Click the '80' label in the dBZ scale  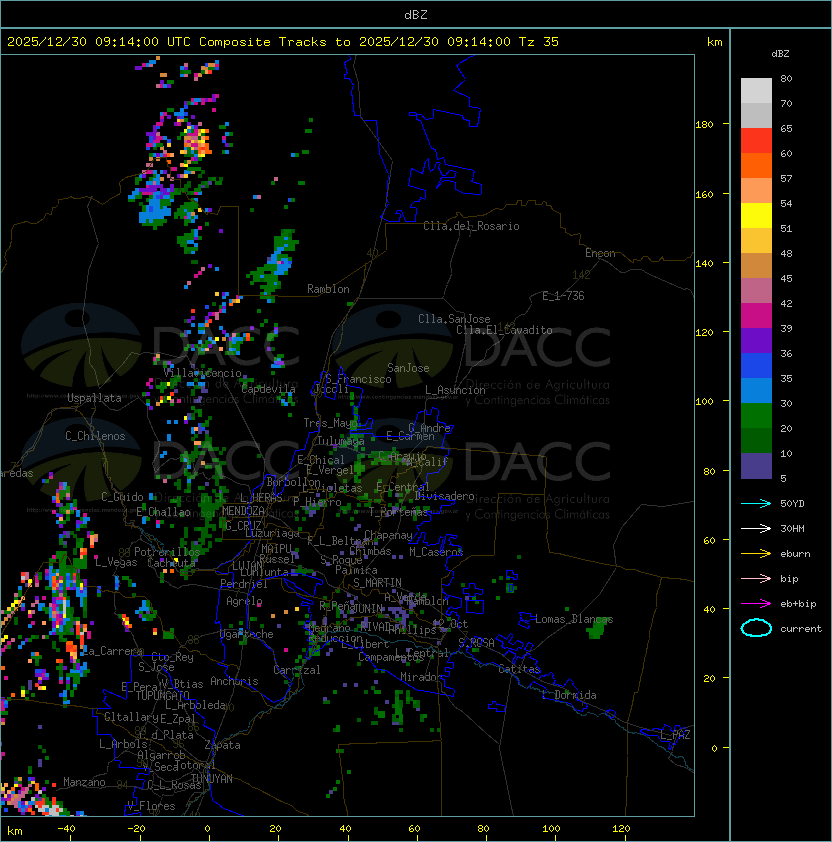786,78
